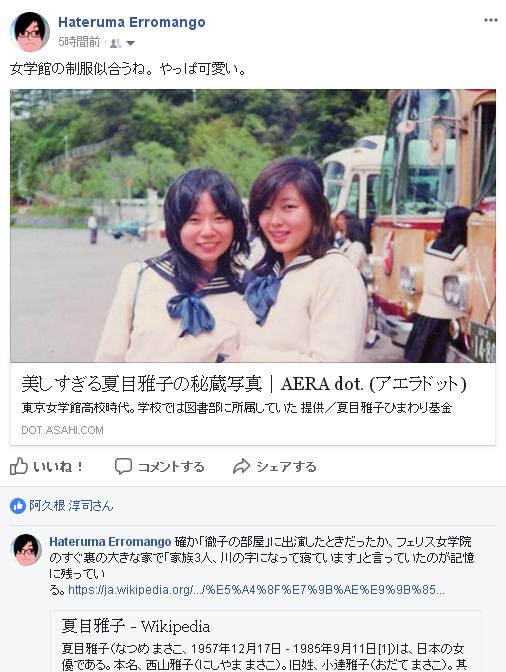Click the 5時間前 post timestamp
Screen dimensions: 506x672
pyautogui.click(x=79, y=42)
